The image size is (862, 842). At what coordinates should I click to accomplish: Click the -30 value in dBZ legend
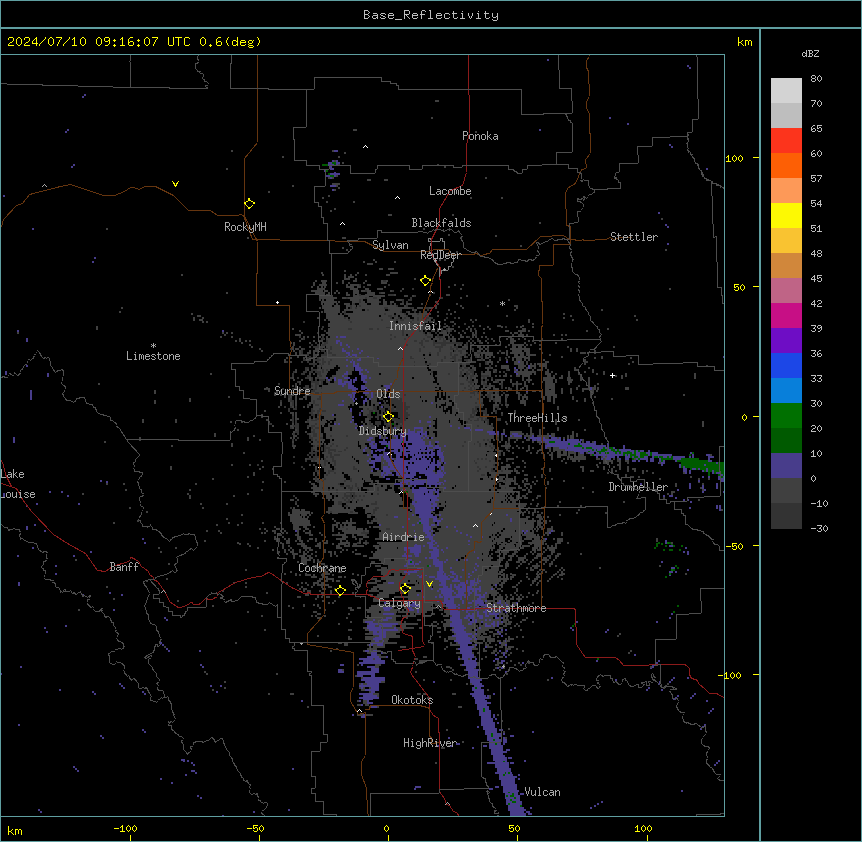point(819,529)
